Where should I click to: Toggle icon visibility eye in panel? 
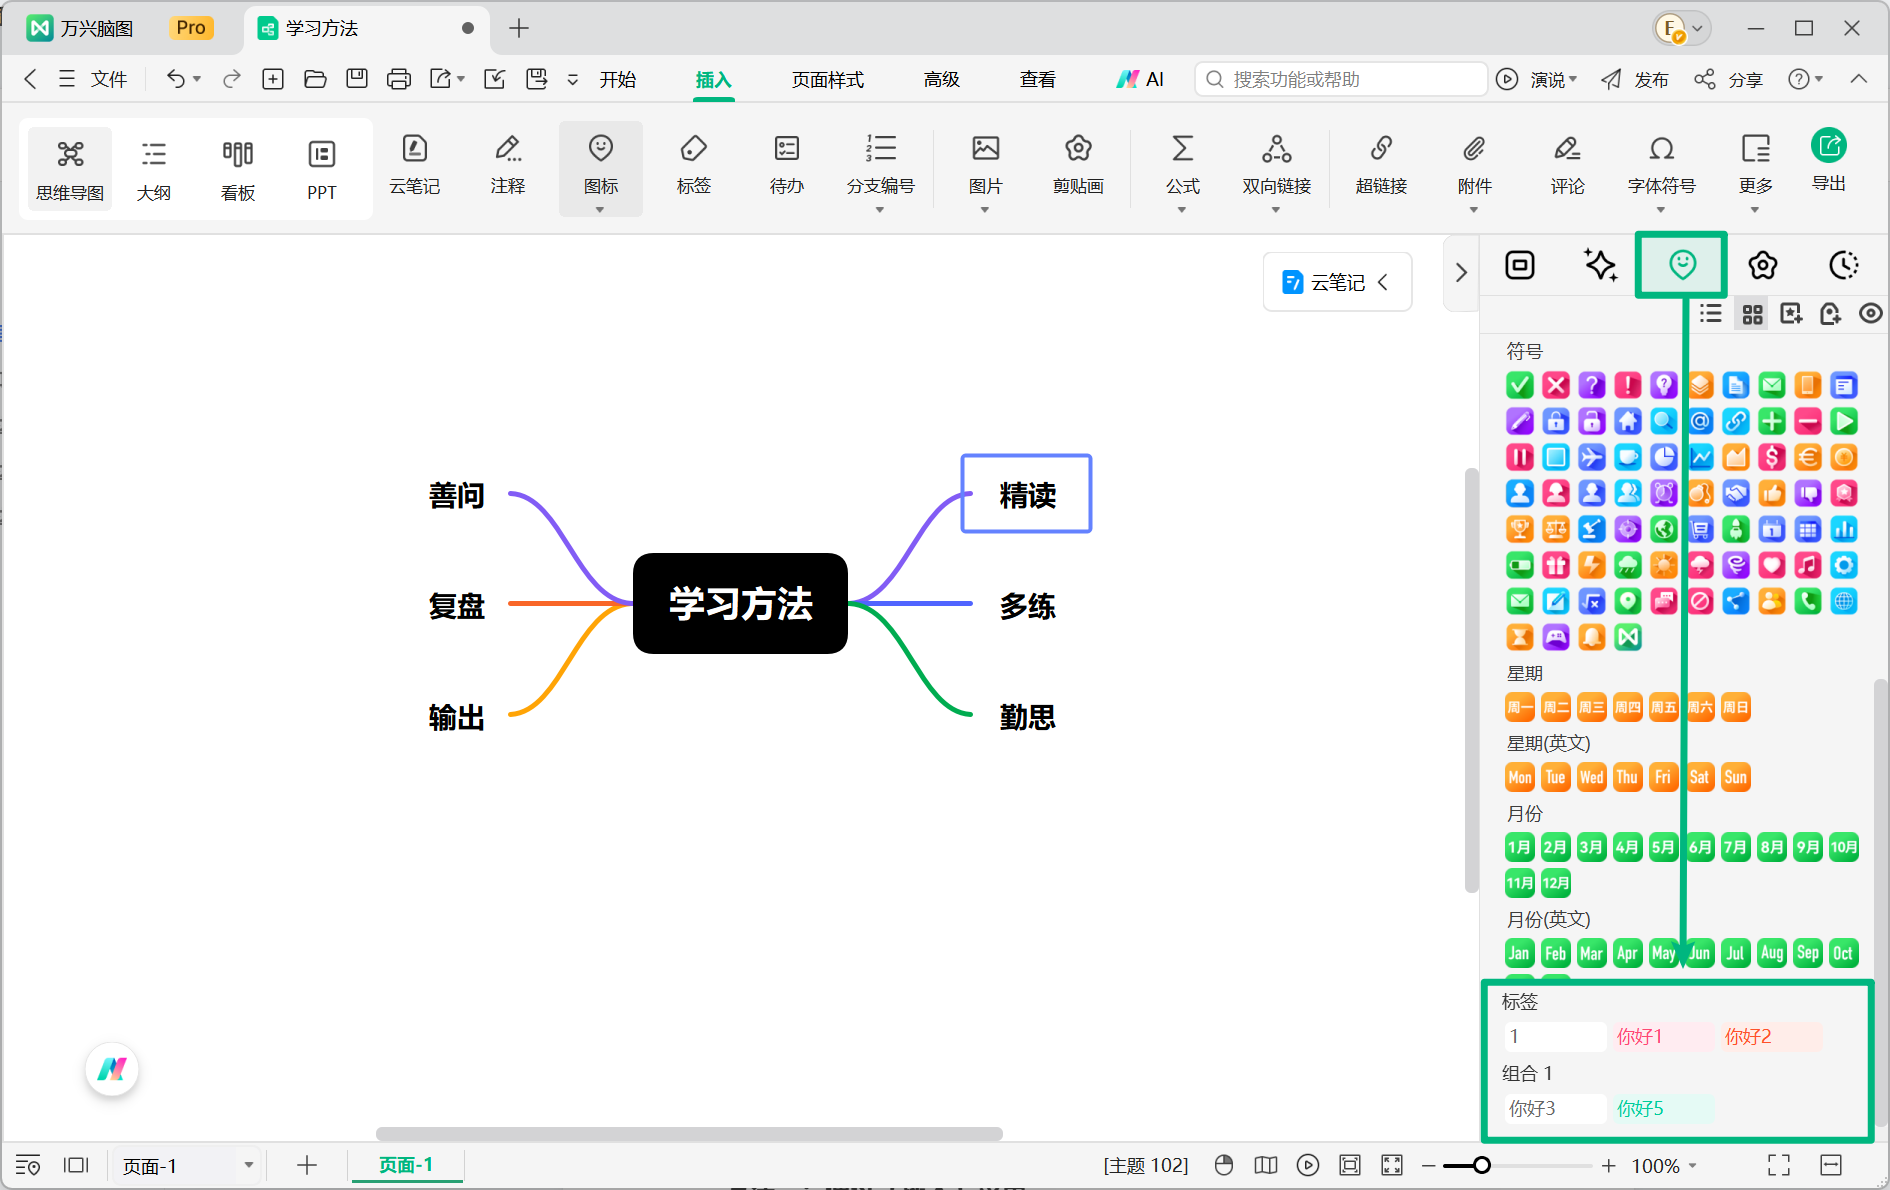1870,314
